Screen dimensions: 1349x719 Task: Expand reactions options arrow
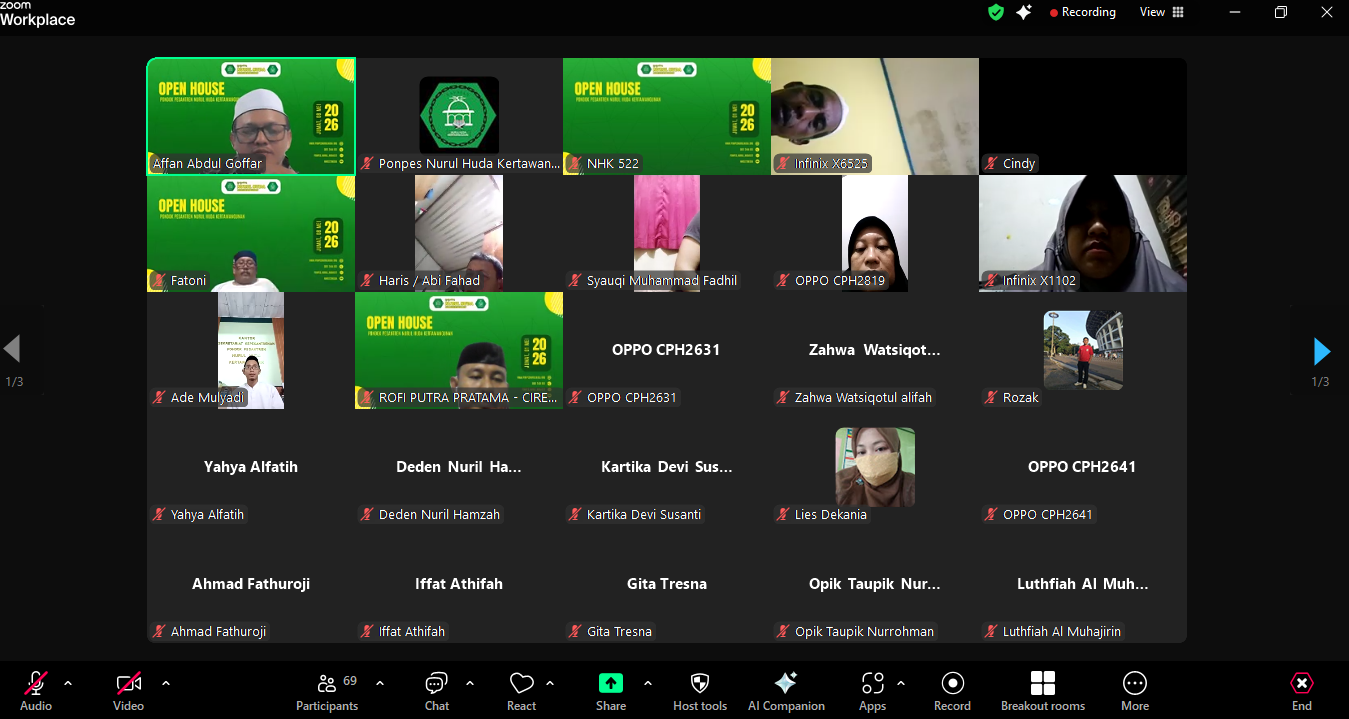coord(550,683)
